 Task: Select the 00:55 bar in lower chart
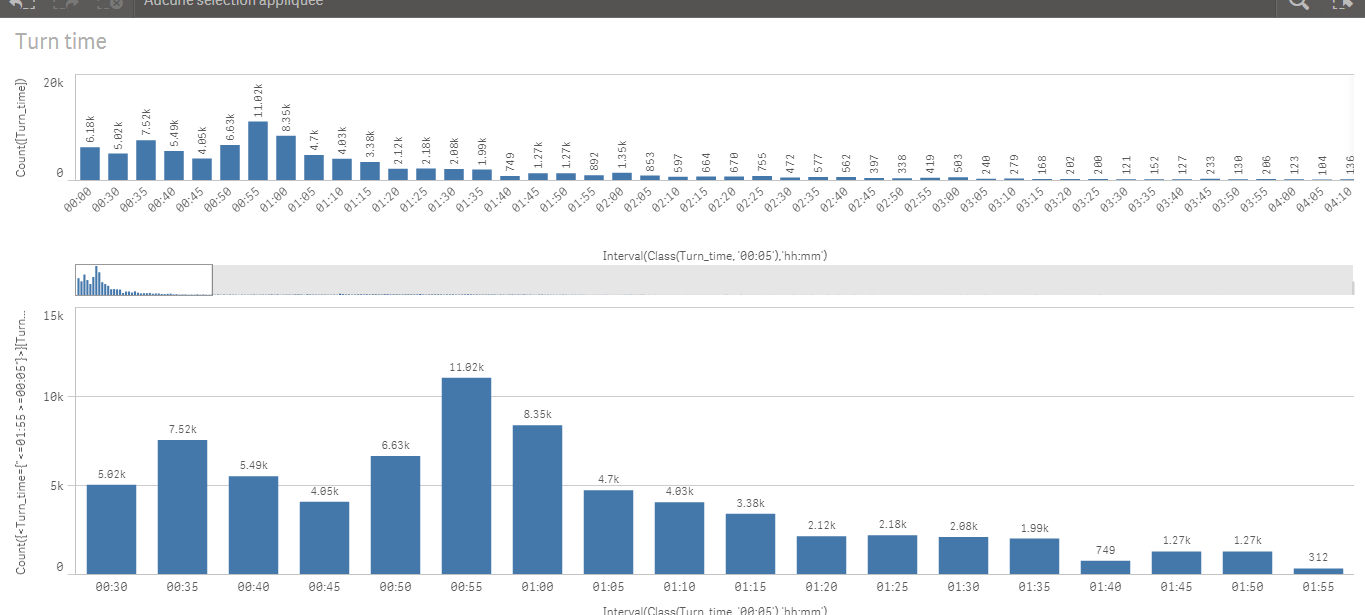[x=466, y=475]
